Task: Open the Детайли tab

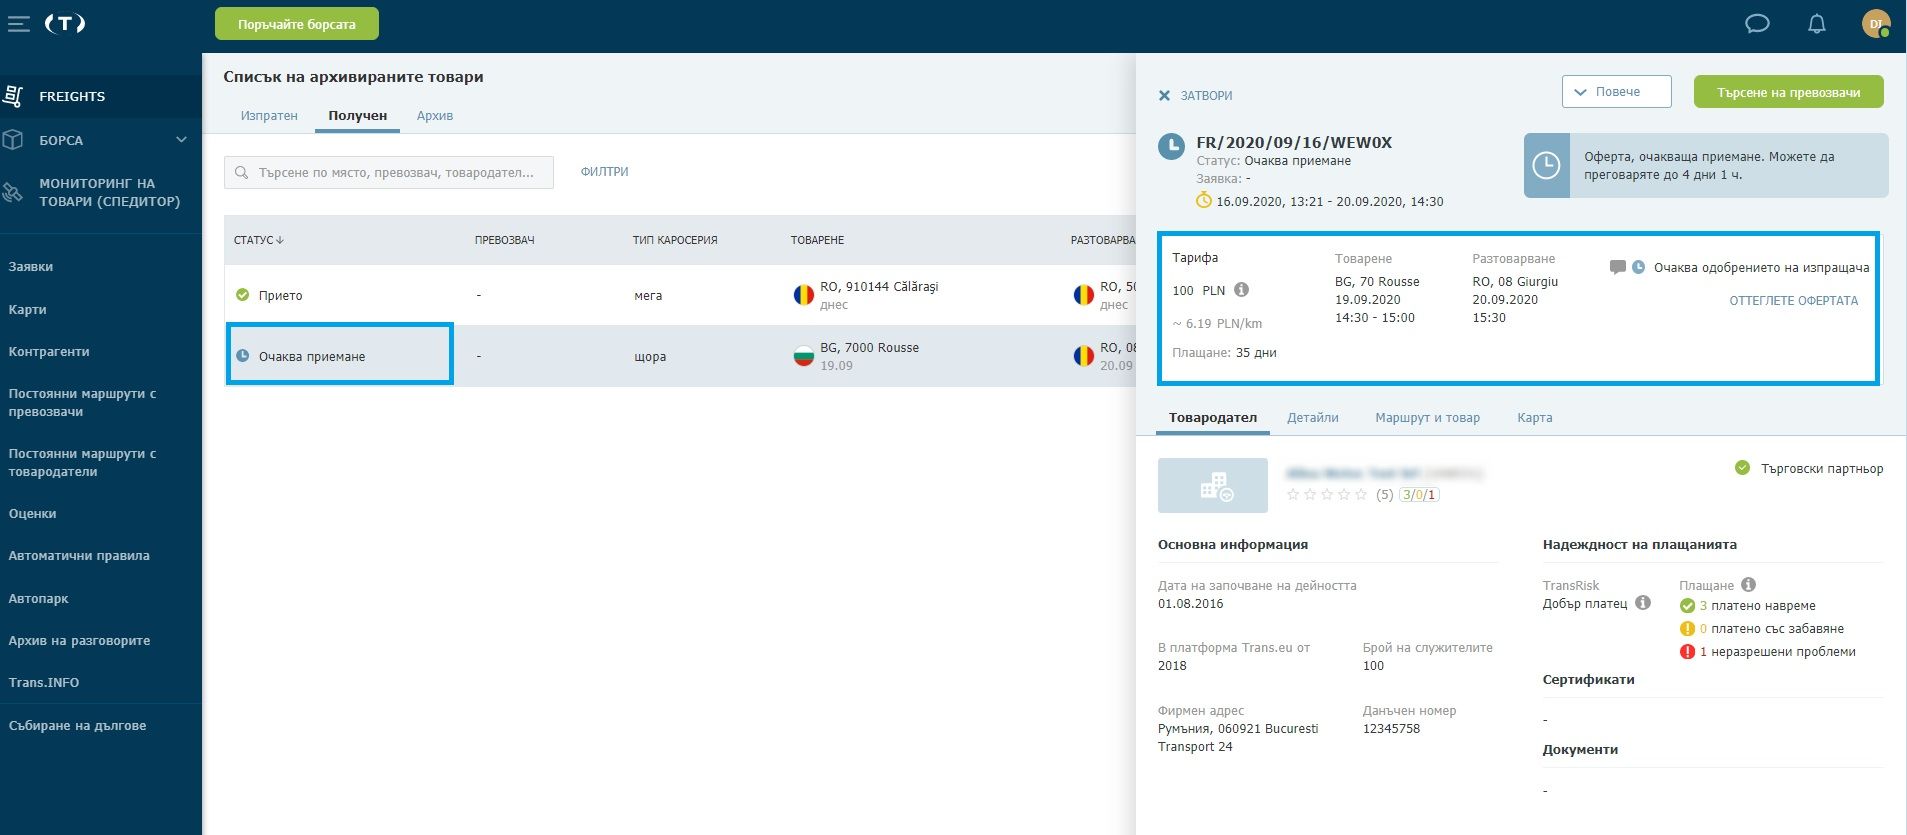Action: [1312, 418]
